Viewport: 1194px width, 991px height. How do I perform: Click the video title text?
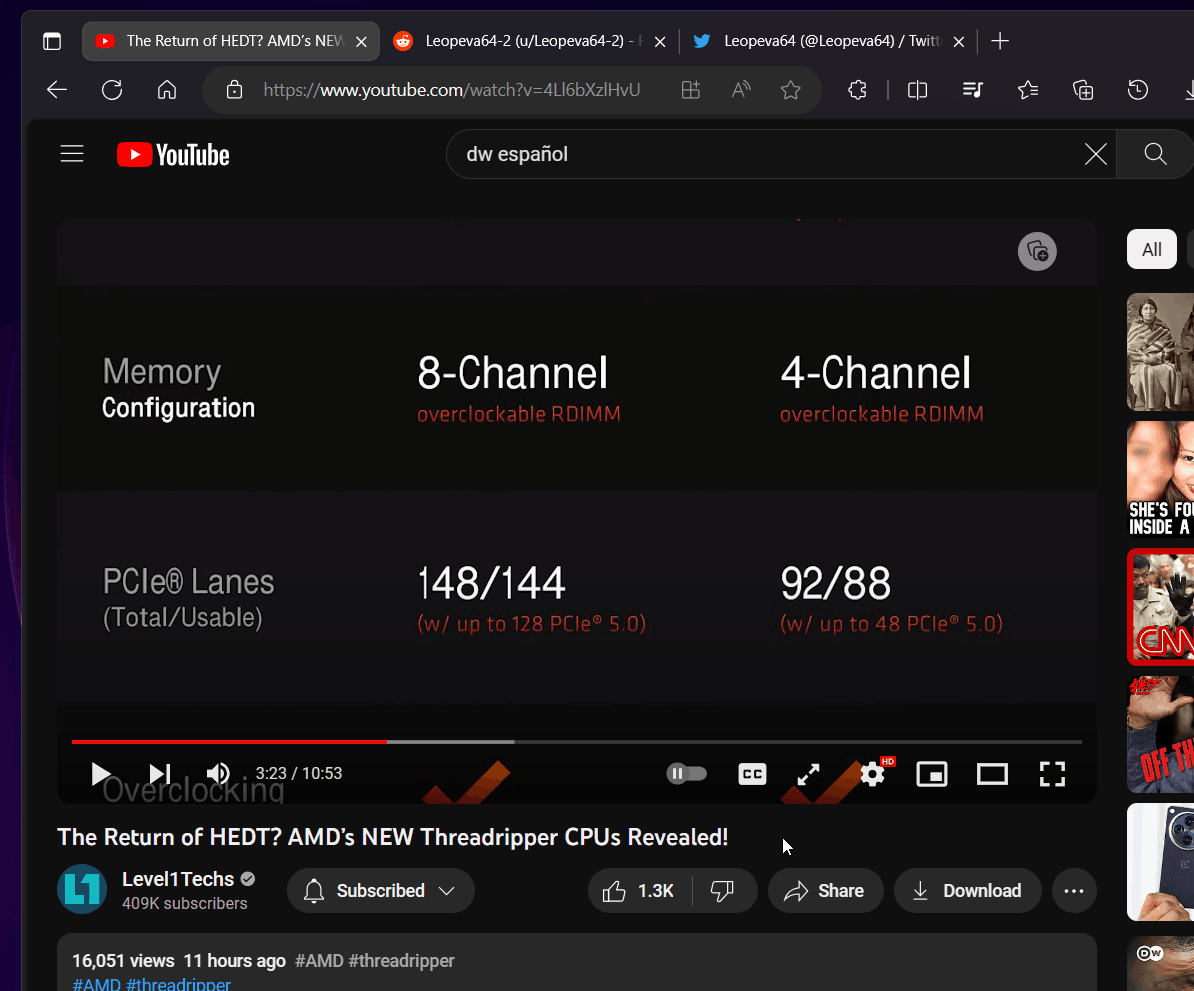[x=393, y=837]
